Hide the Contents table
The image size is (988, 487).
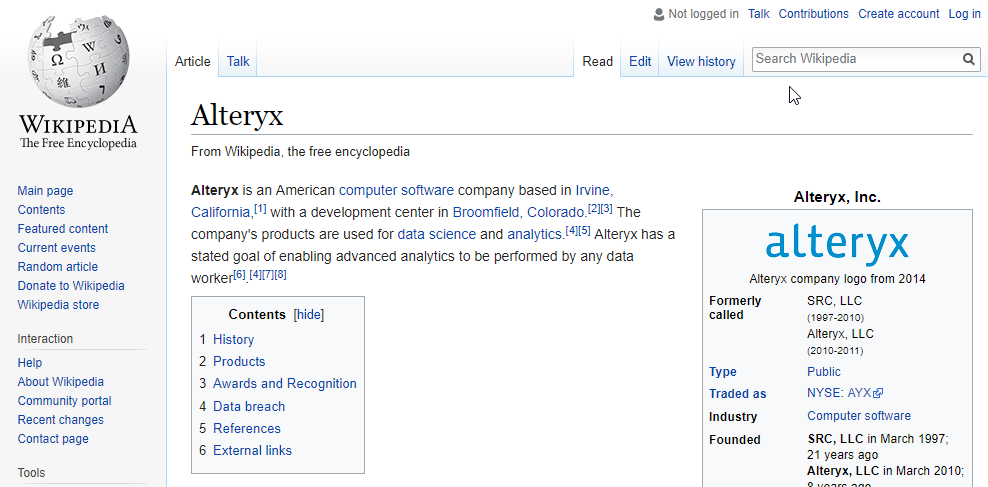pyautogui.click(x=309, y=314)
